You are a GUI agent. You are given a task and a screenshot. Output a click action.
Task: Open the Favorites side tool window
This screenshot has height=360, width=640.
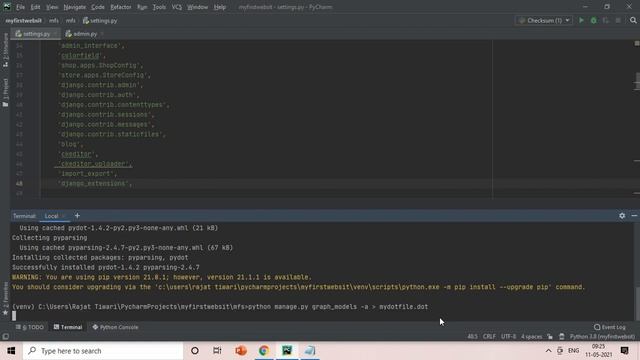5,298
